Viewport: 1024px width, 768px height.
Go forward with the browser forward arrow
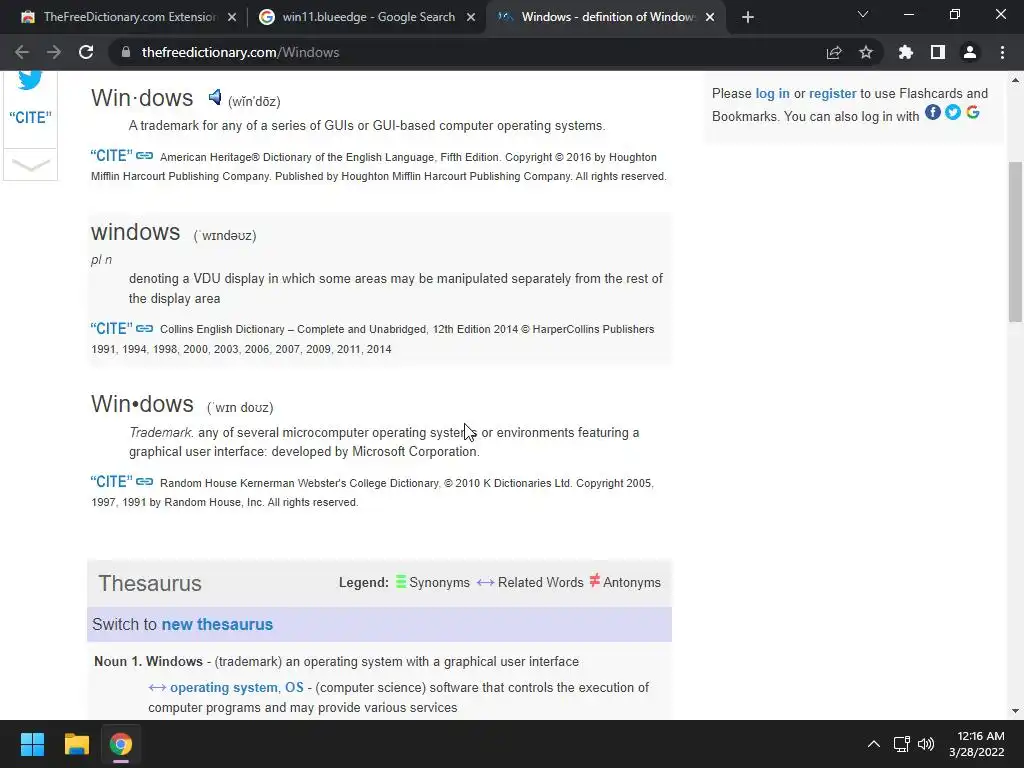pyautogui.click(x=54, y=52)
